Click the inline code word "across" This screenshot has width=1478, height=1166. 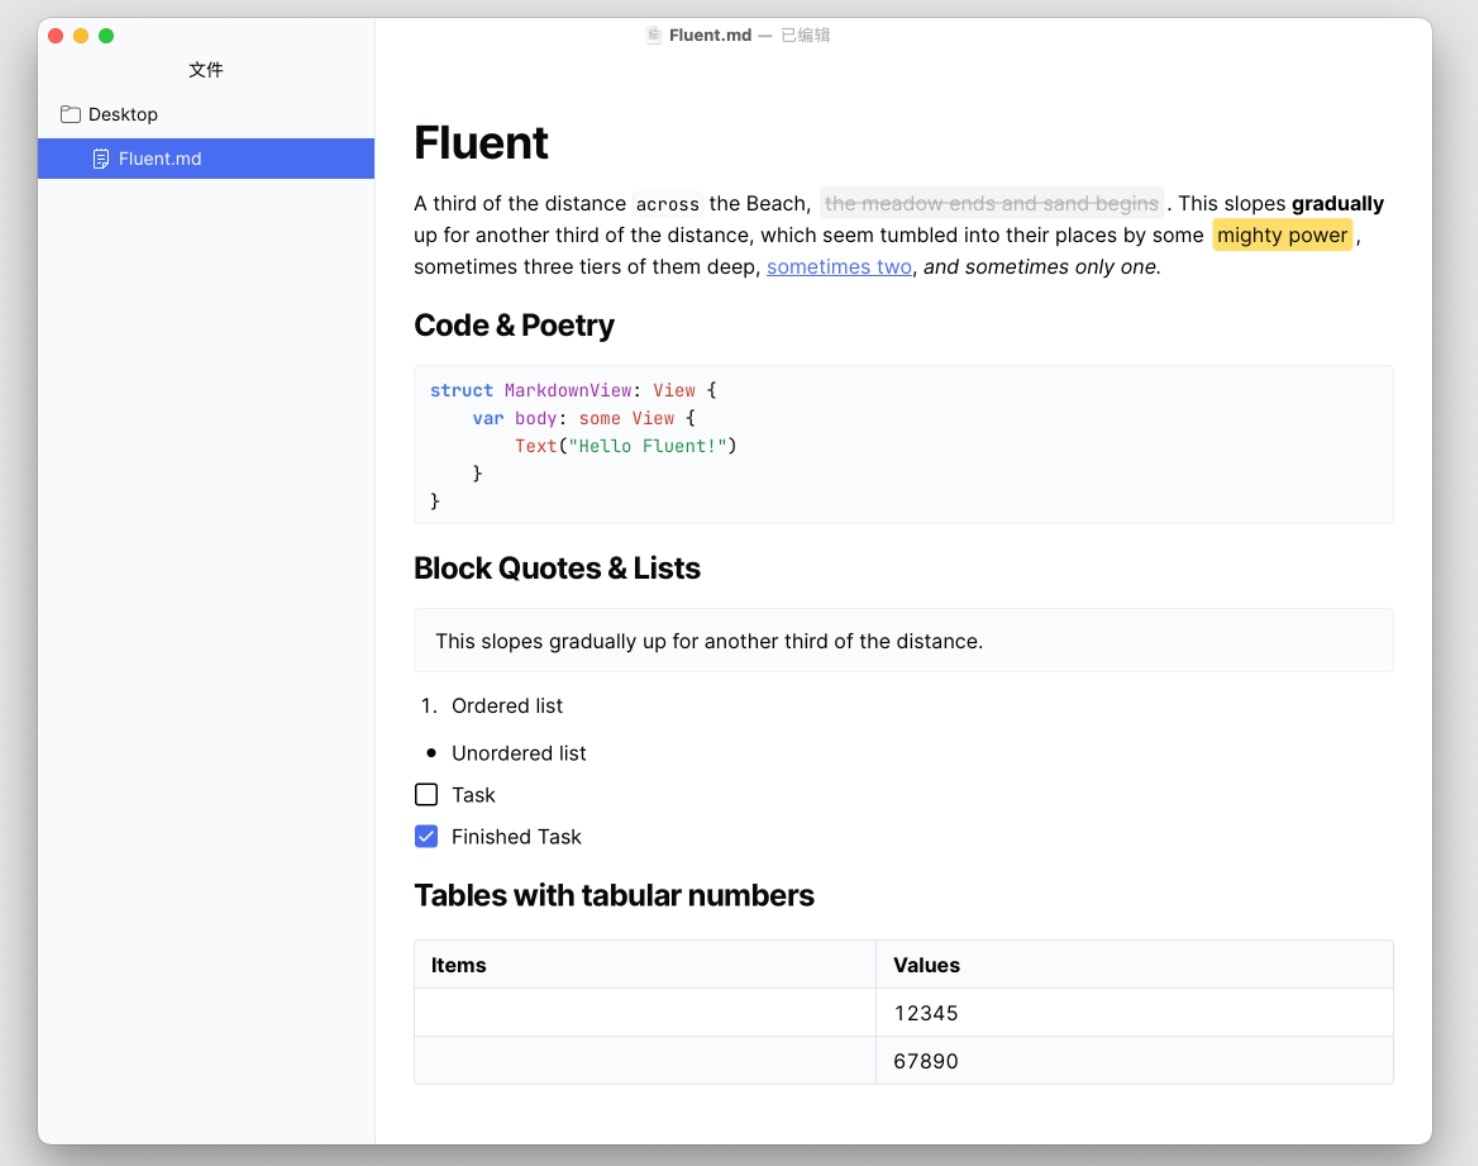pyautogui.click(x=667, y=204)
